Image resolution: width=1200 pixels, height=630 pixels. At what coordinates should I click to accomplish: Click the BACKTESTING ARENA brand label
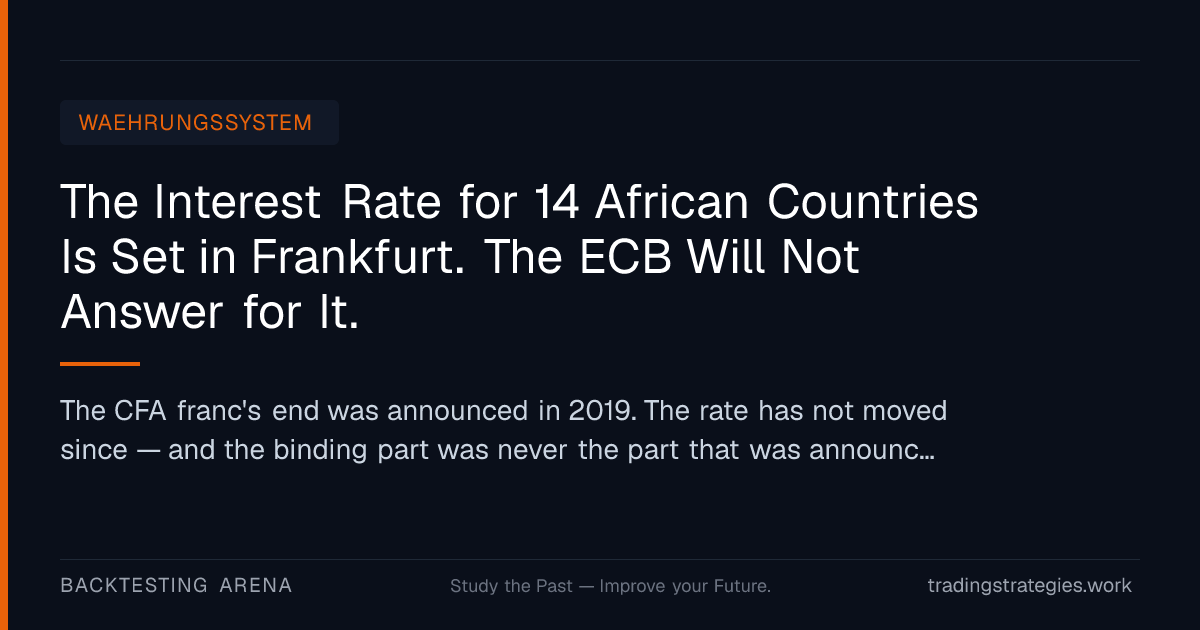point(176,586)
